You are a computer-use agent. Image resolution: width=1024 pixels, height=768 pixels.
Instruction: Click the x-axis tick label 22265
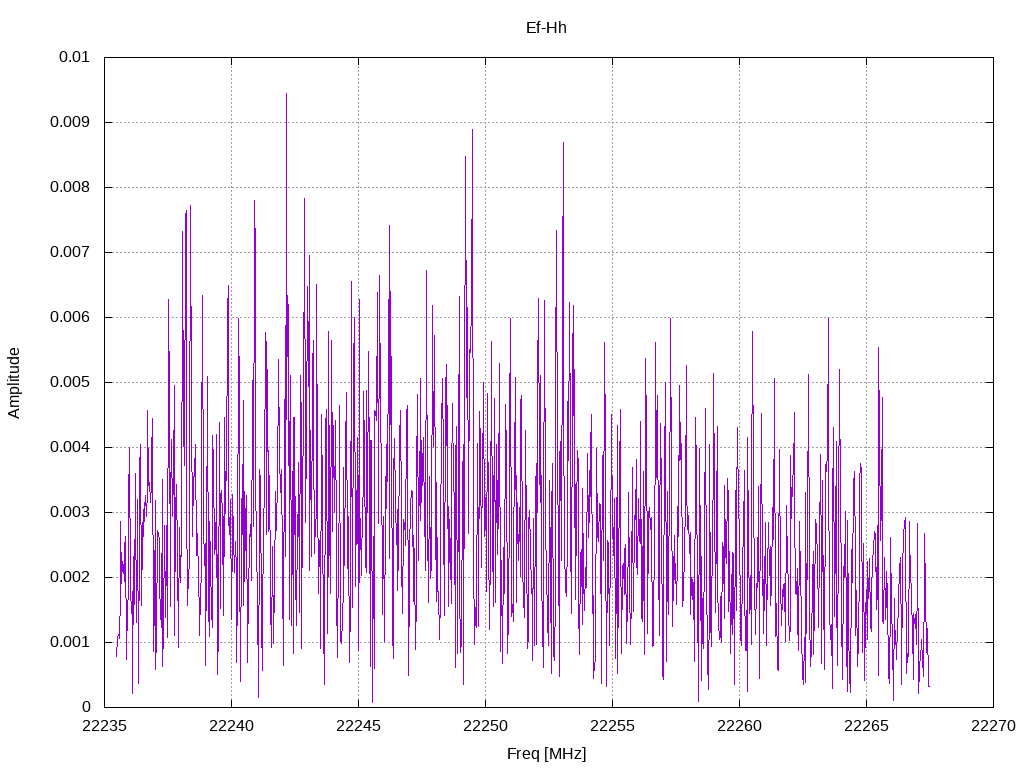click(x=867, y=726)
